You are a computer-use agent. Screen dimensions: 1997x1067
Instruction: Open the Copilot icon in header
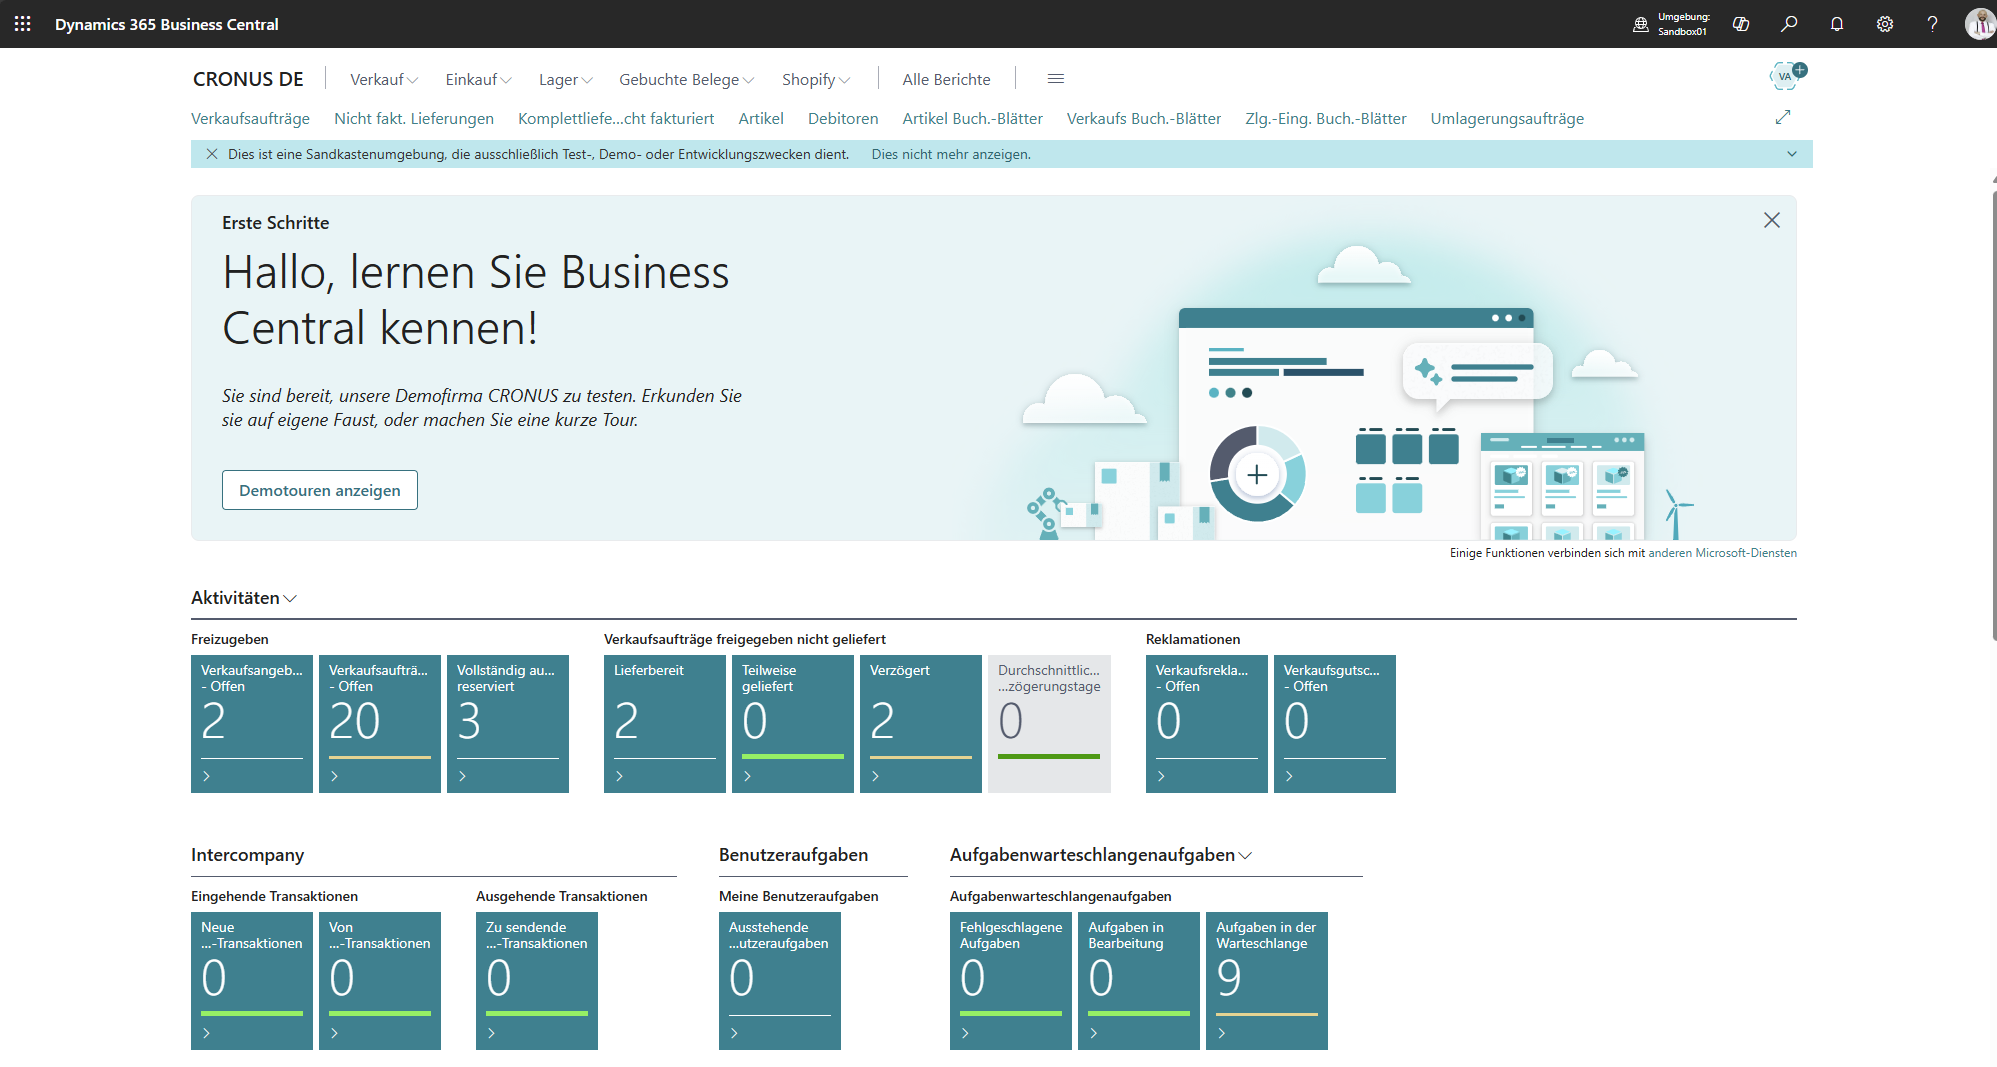pos(1741,24)
